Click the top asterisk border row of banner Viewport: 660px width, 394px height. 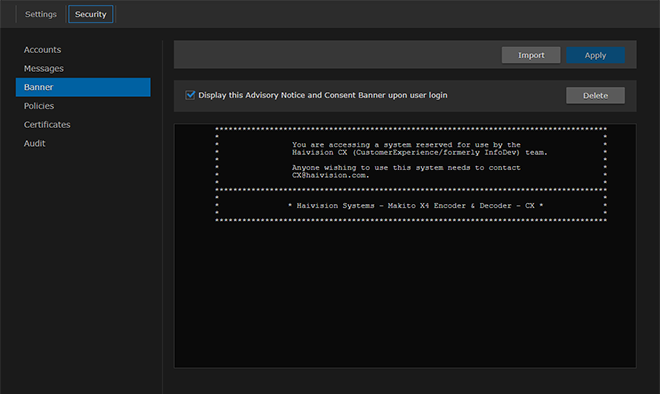click(411, 129)
